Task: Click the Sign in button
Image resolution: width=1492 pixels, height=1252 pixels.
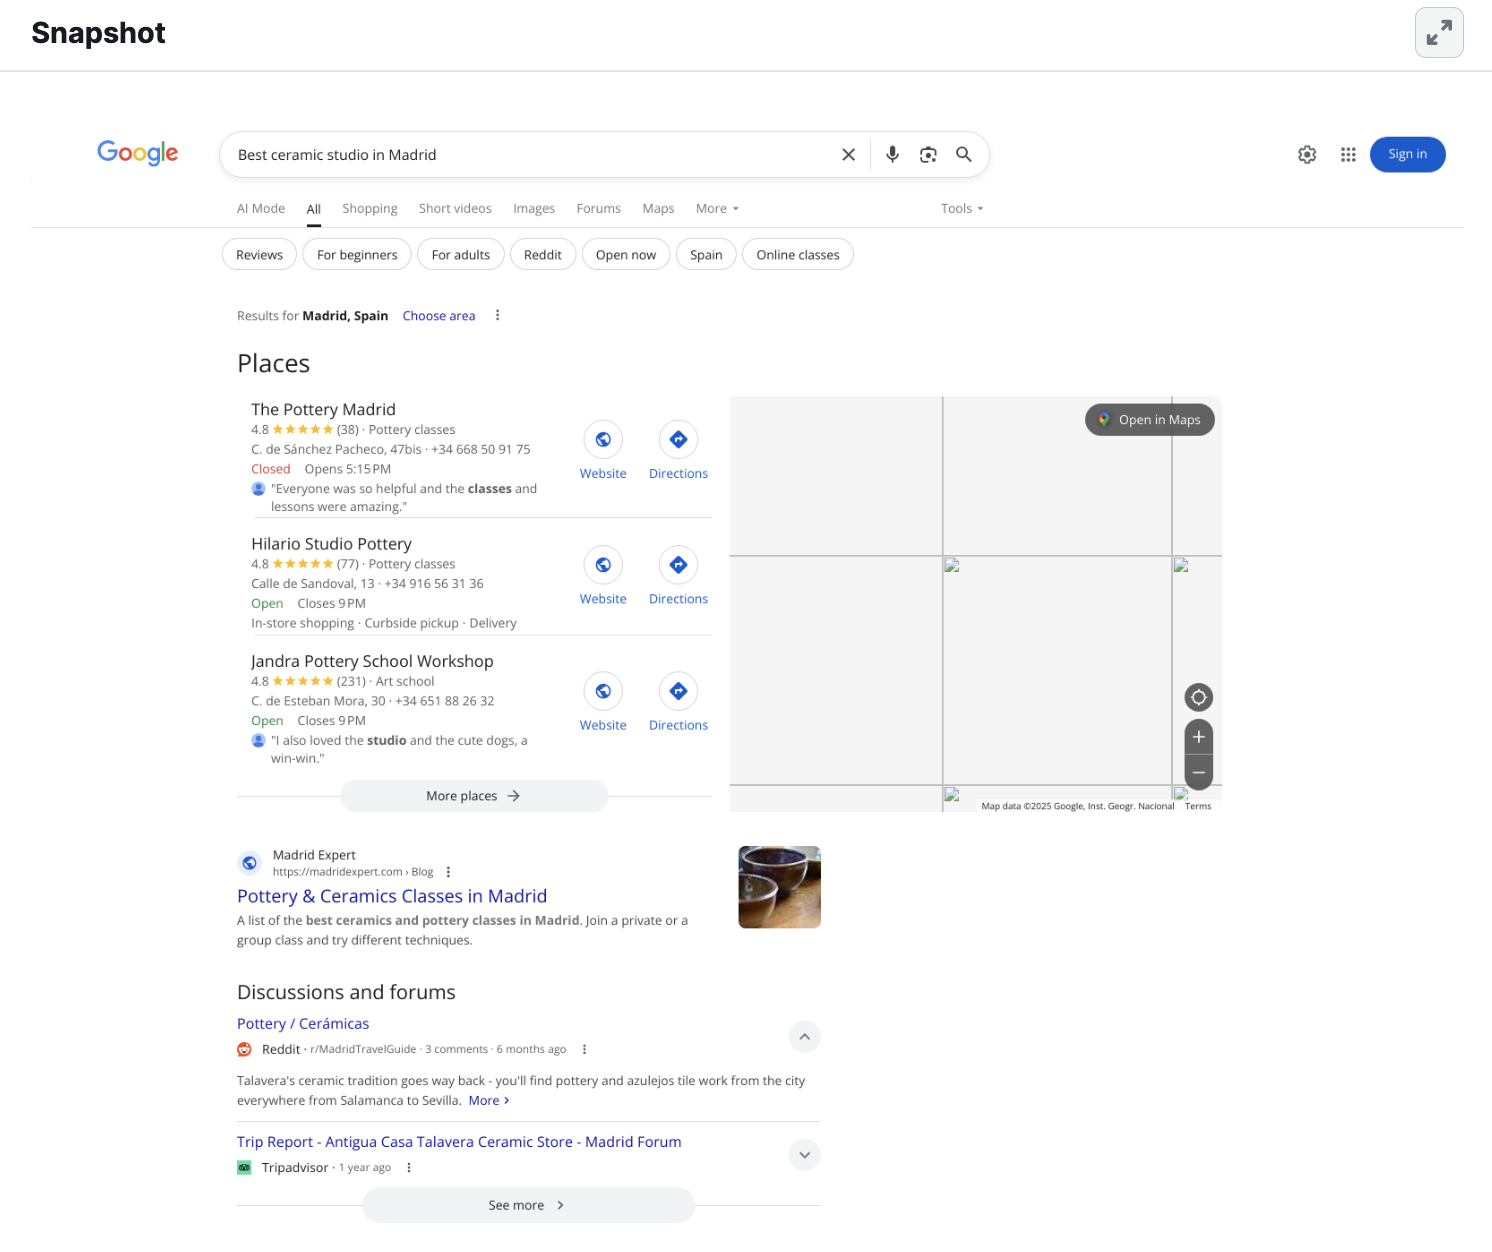Action: [1407, 154]
